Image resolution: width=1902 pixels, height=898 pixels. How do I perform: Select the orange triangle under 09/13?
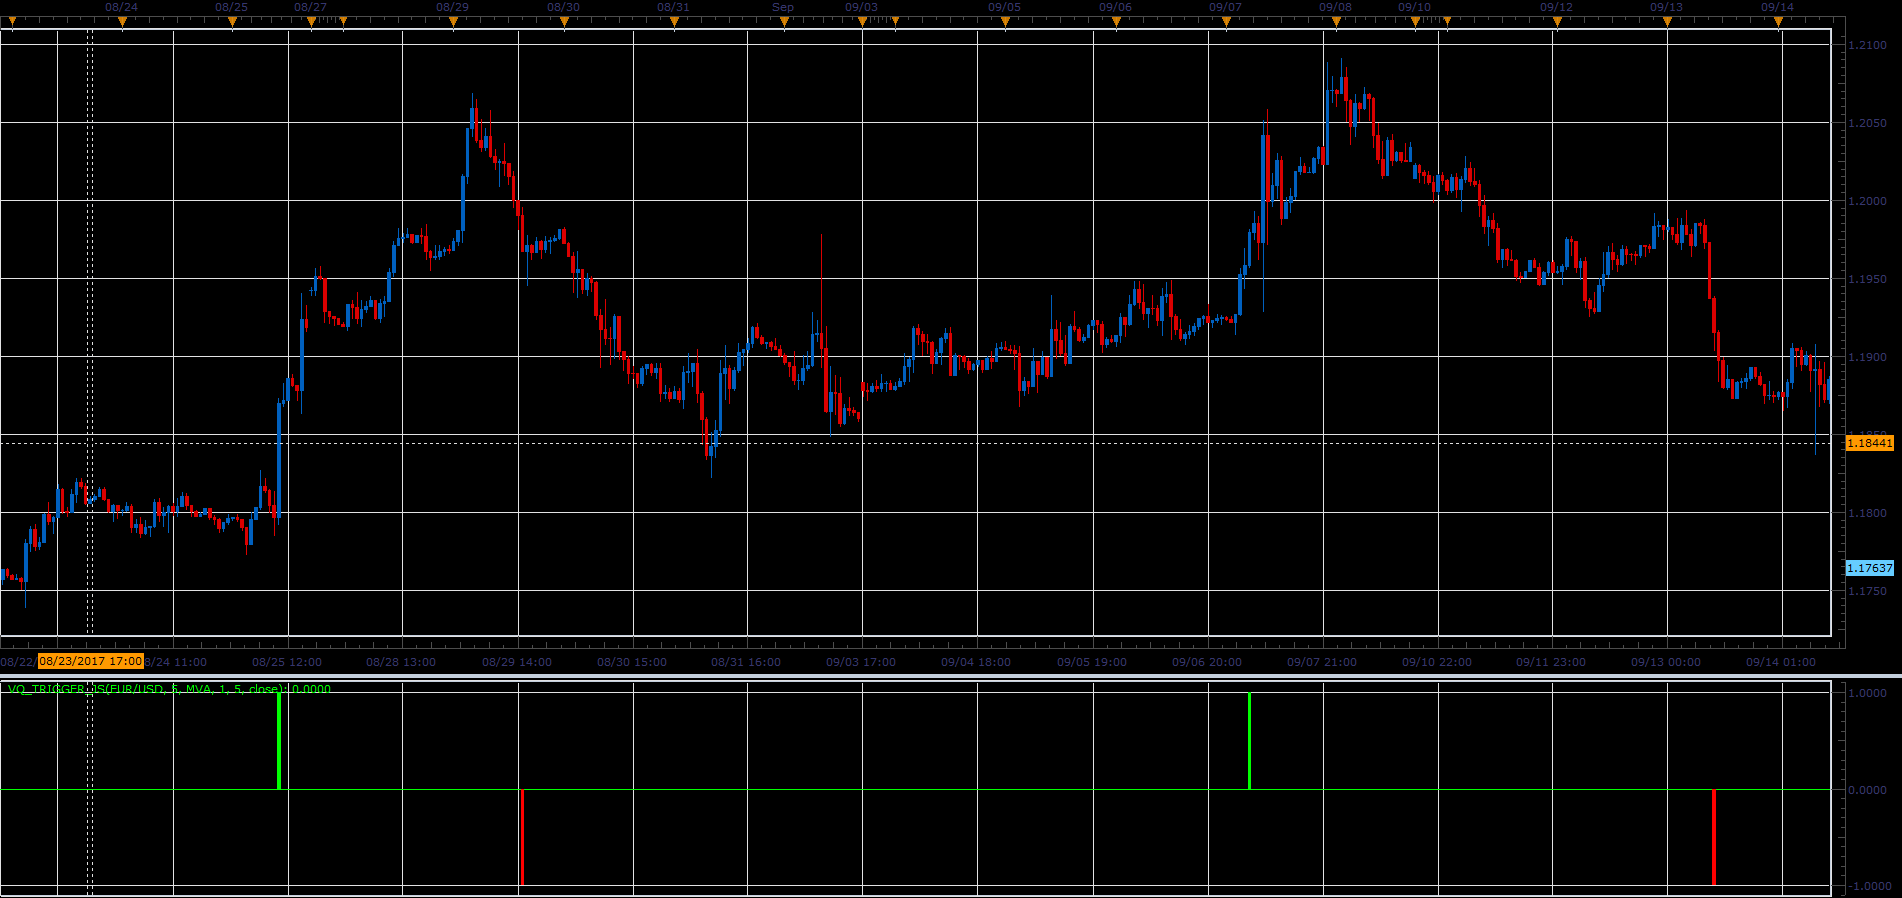click(x=1667, y=21)
